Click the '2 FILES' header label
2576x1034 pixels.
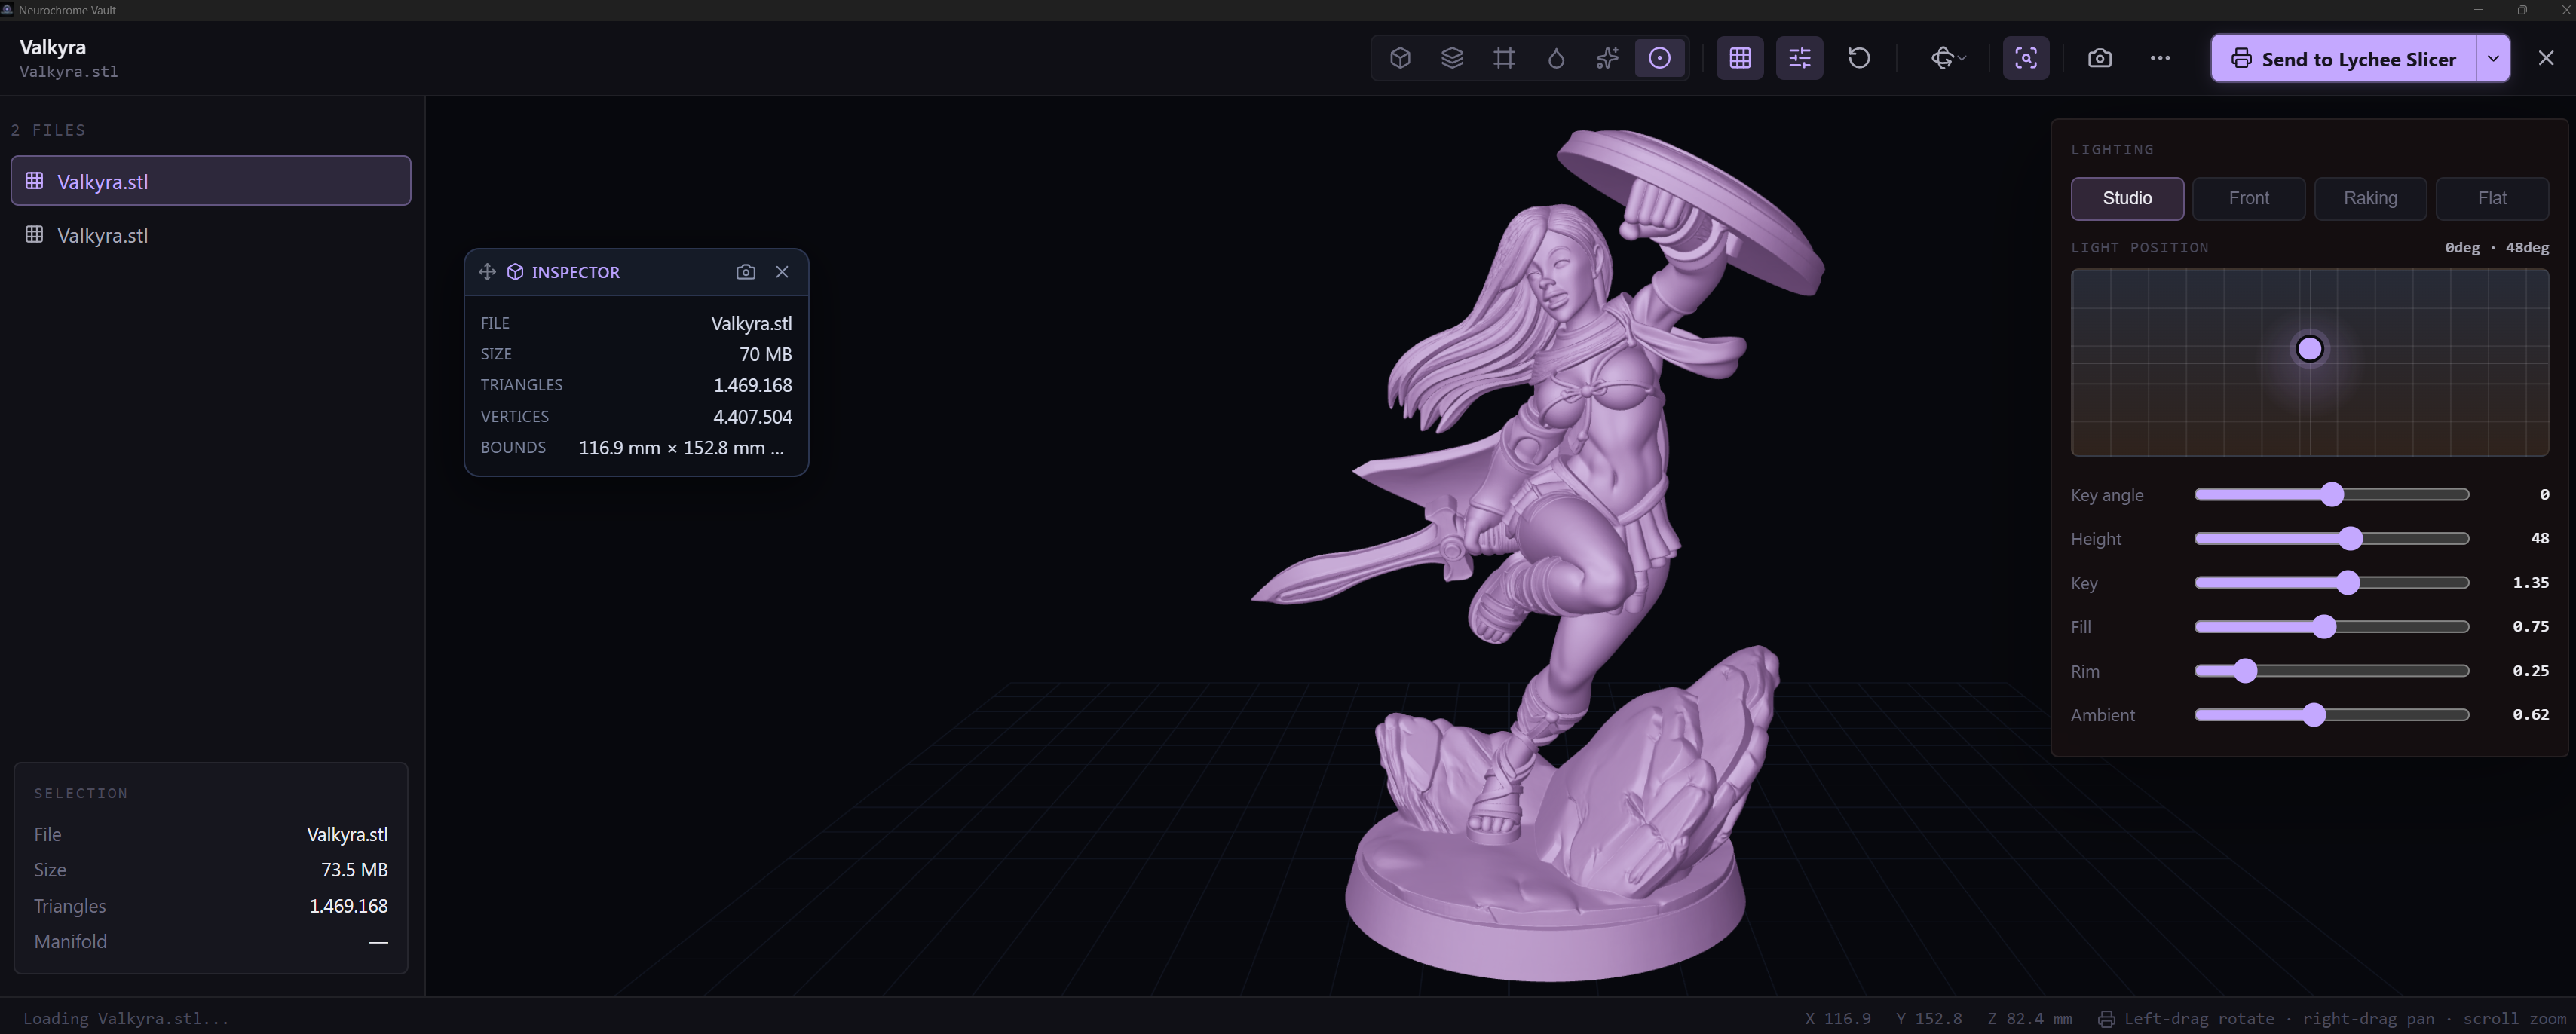(48, 130)
